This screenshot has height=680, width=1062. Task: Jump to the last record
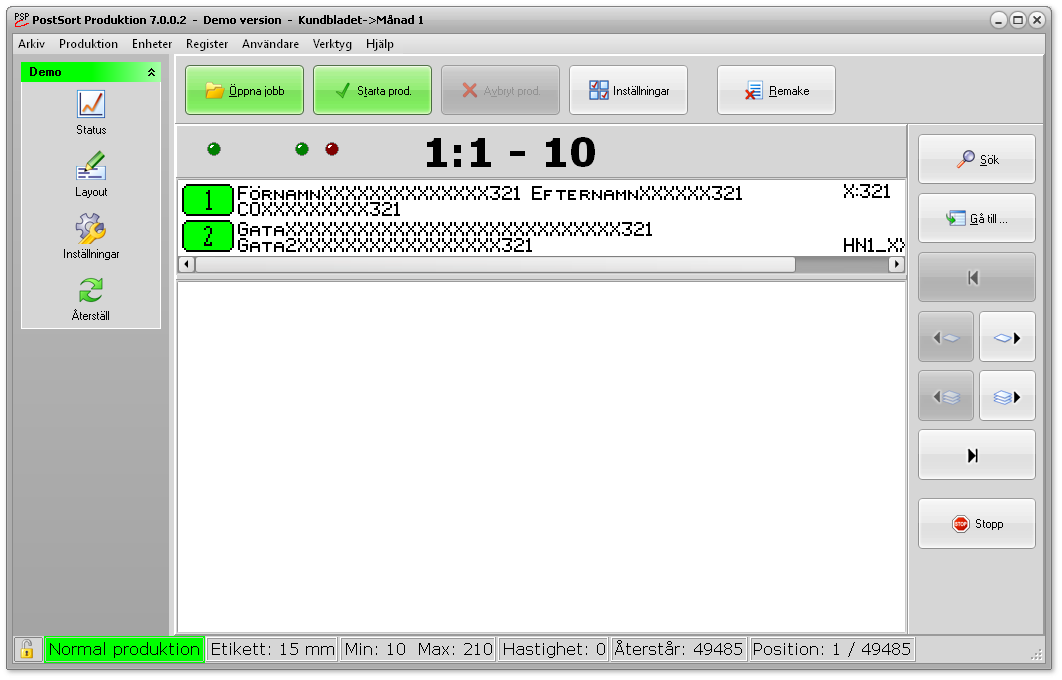(x=977, y=454)
